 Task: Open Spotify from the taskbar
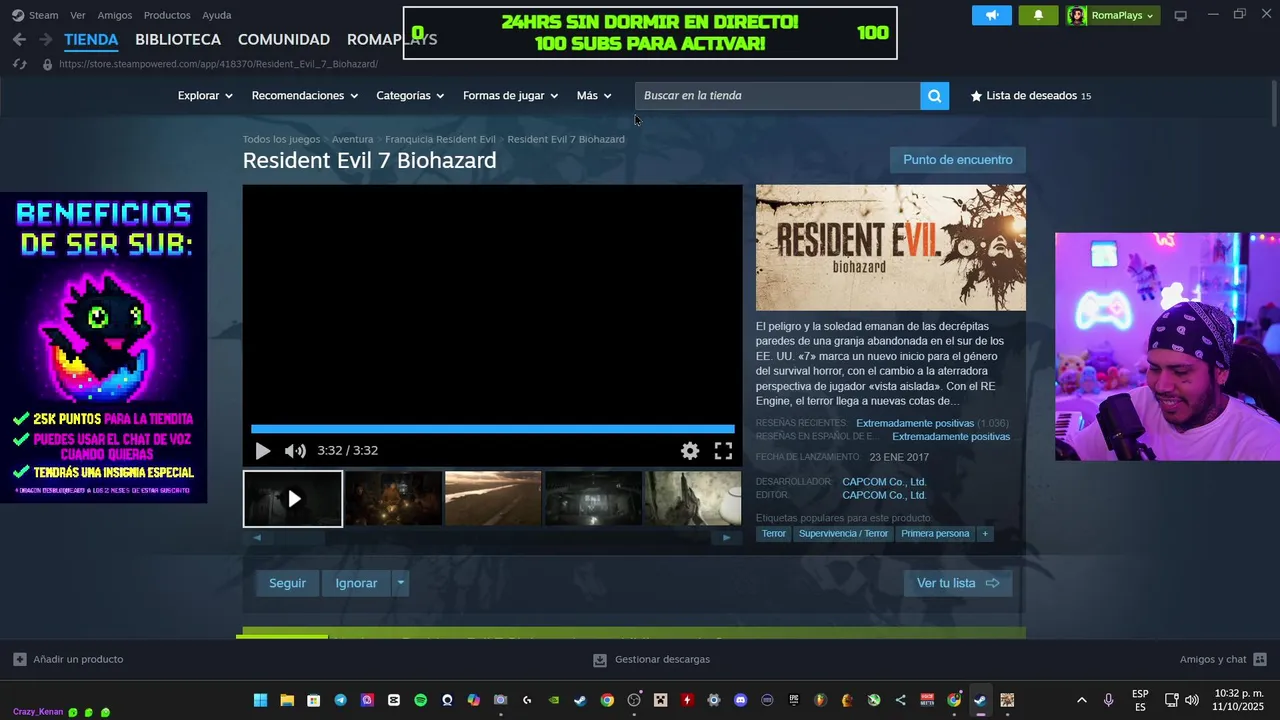420,700
